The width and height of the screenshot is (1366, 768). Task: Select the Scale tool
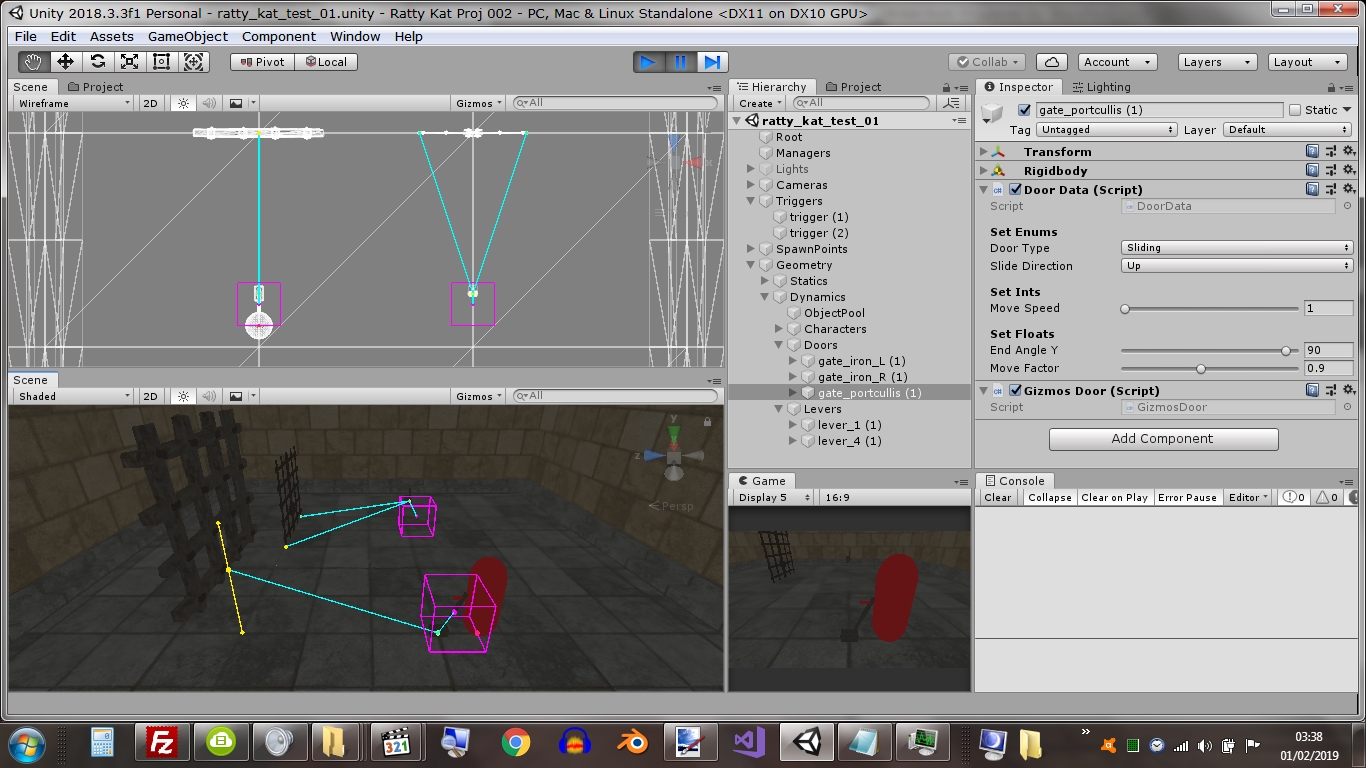129,62
